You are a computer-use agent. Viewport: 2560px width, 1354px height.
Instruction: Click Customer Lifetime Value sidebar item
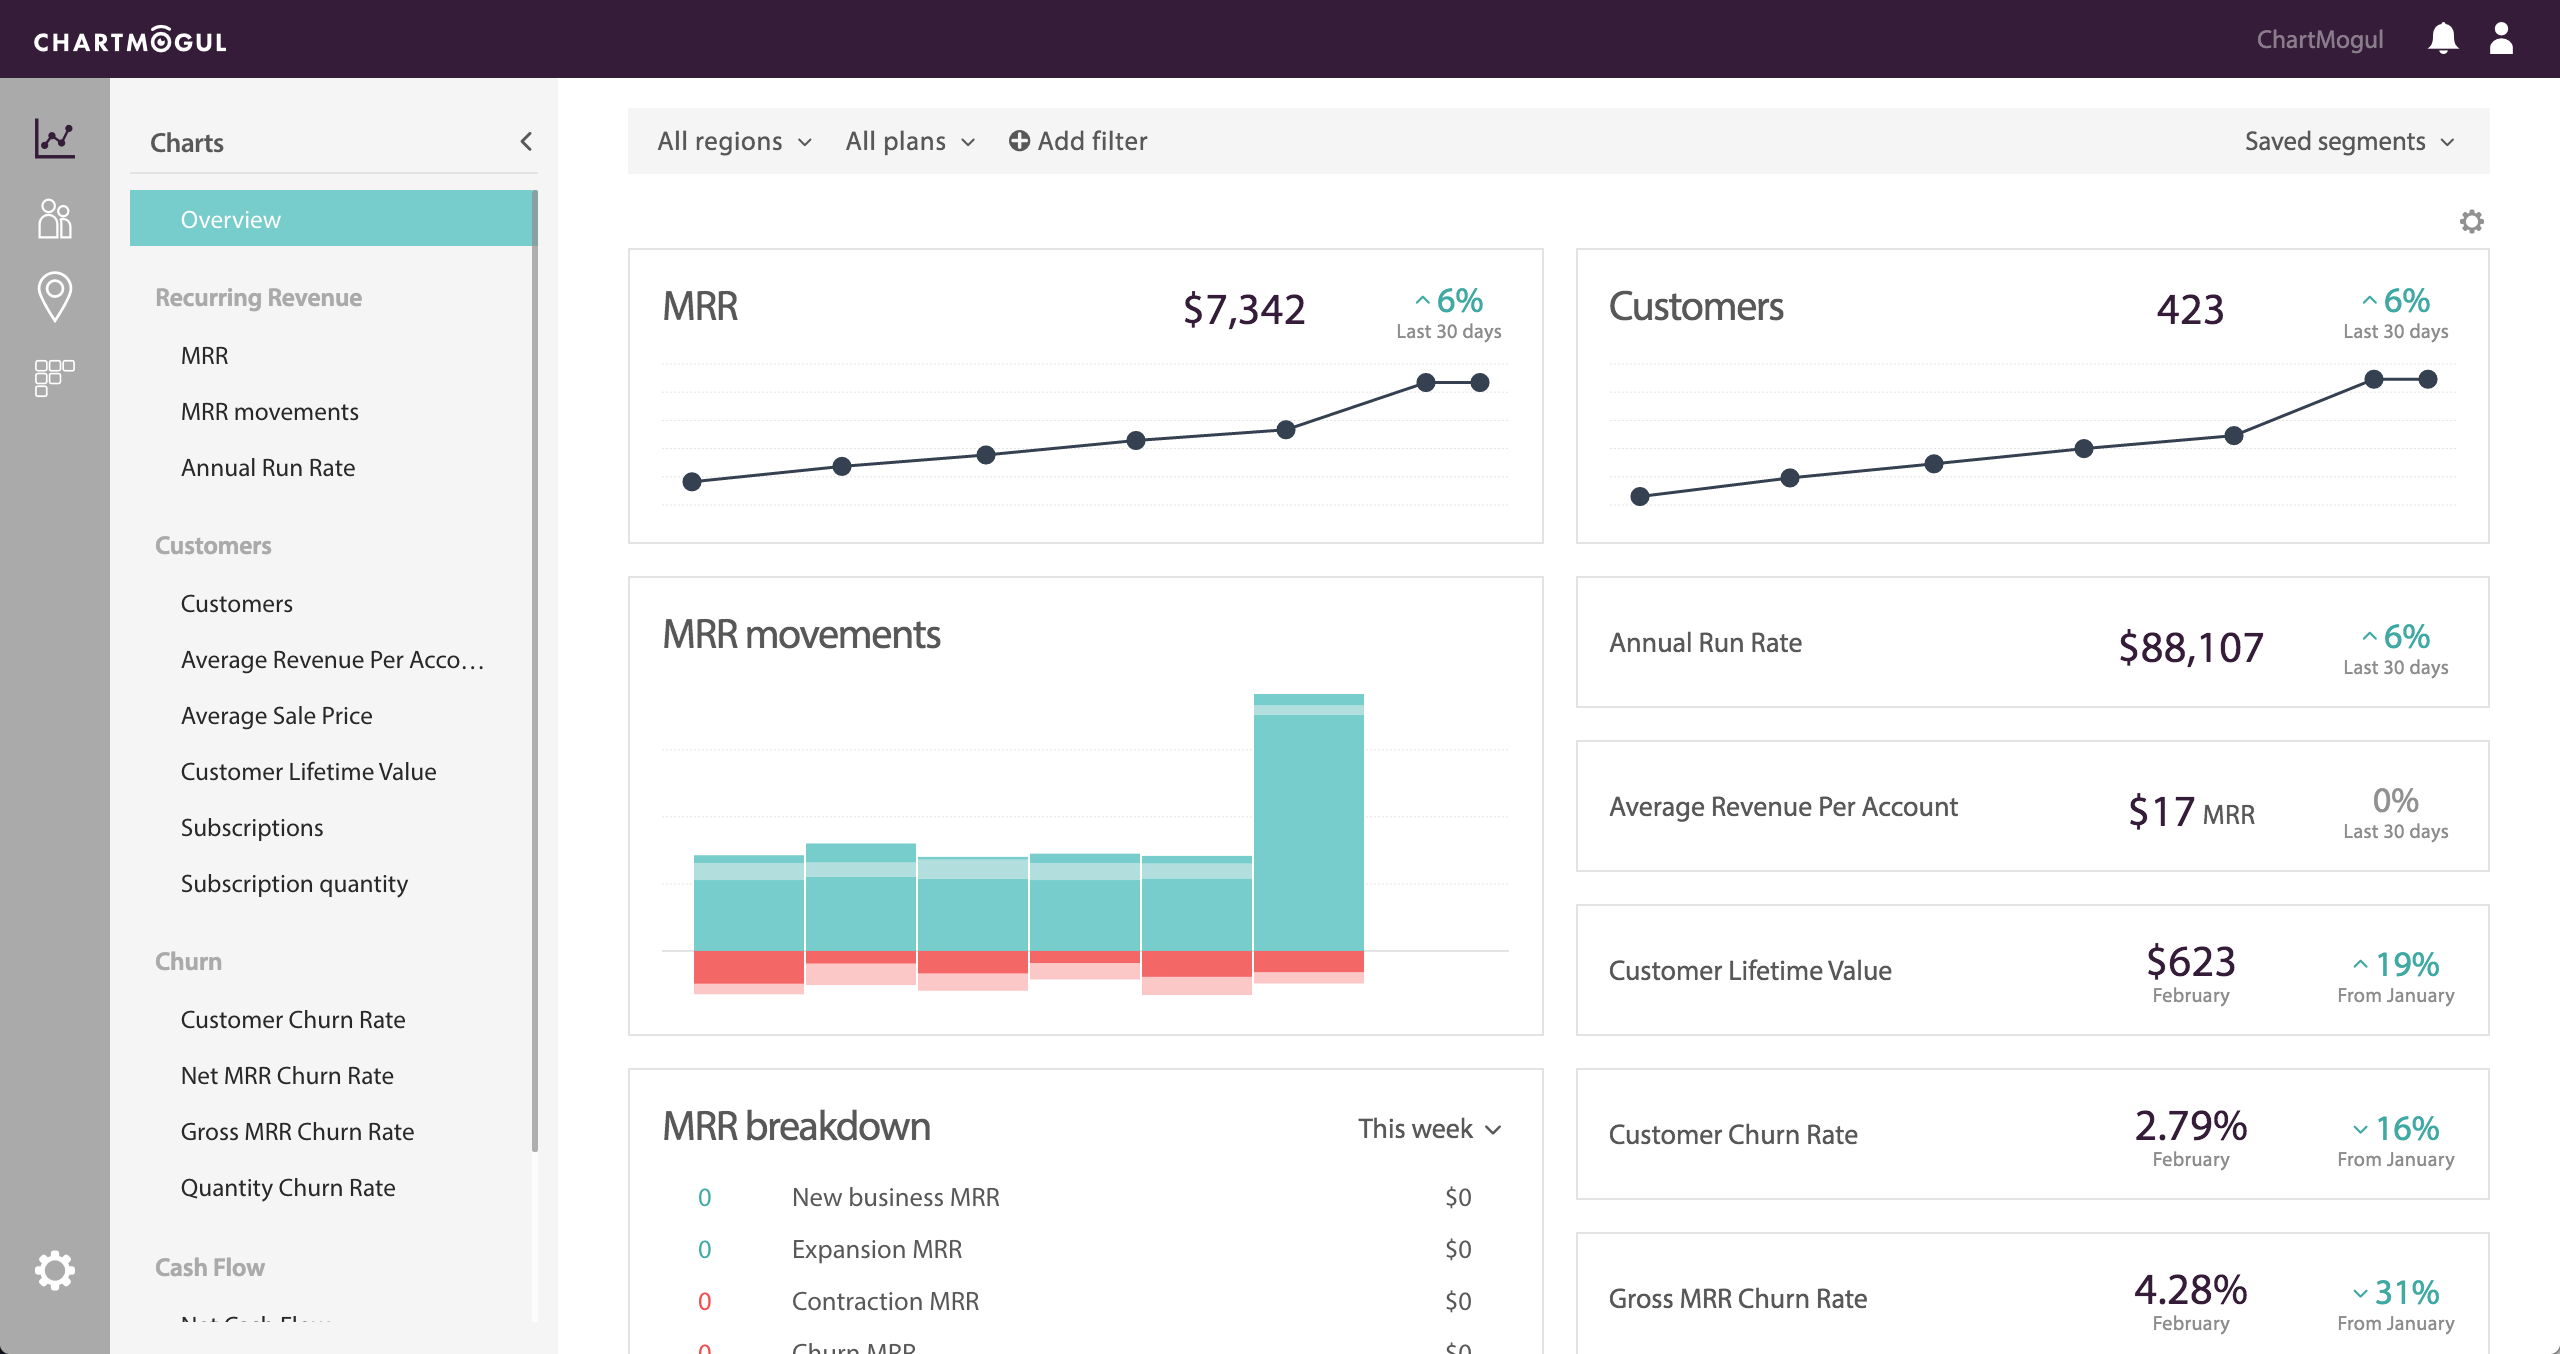pos(310,770)
